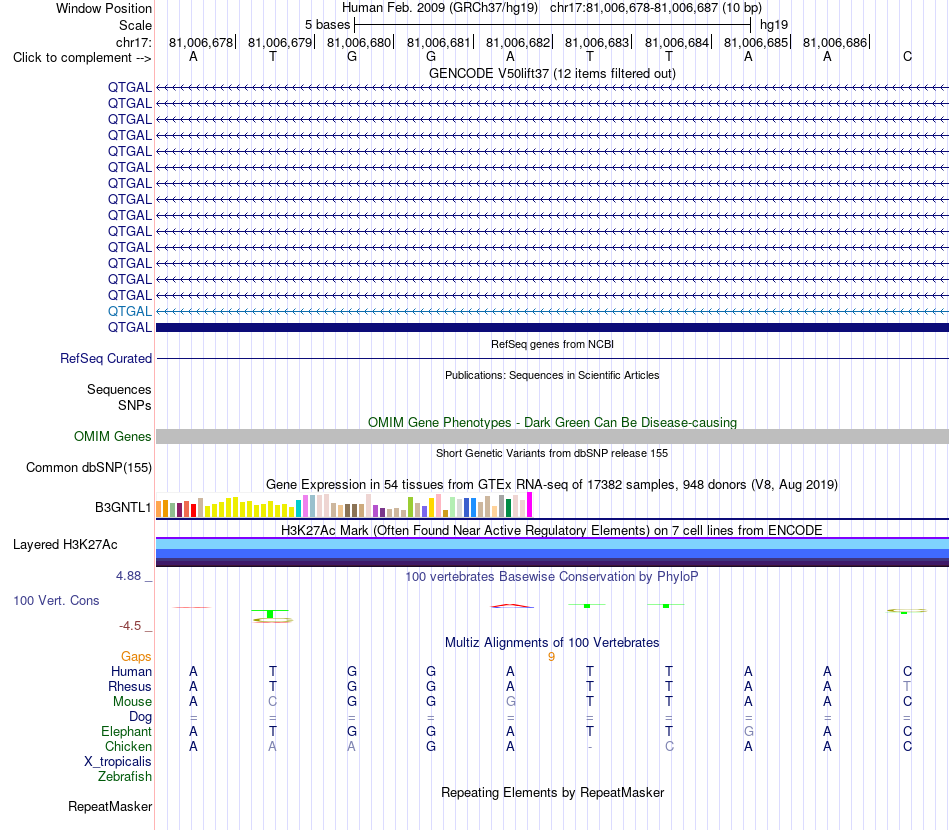Image resolution: width=950 pixels, height=830 pixels.
Task: Open the H3K27Ac Mark track title
Action: [552, 531]
